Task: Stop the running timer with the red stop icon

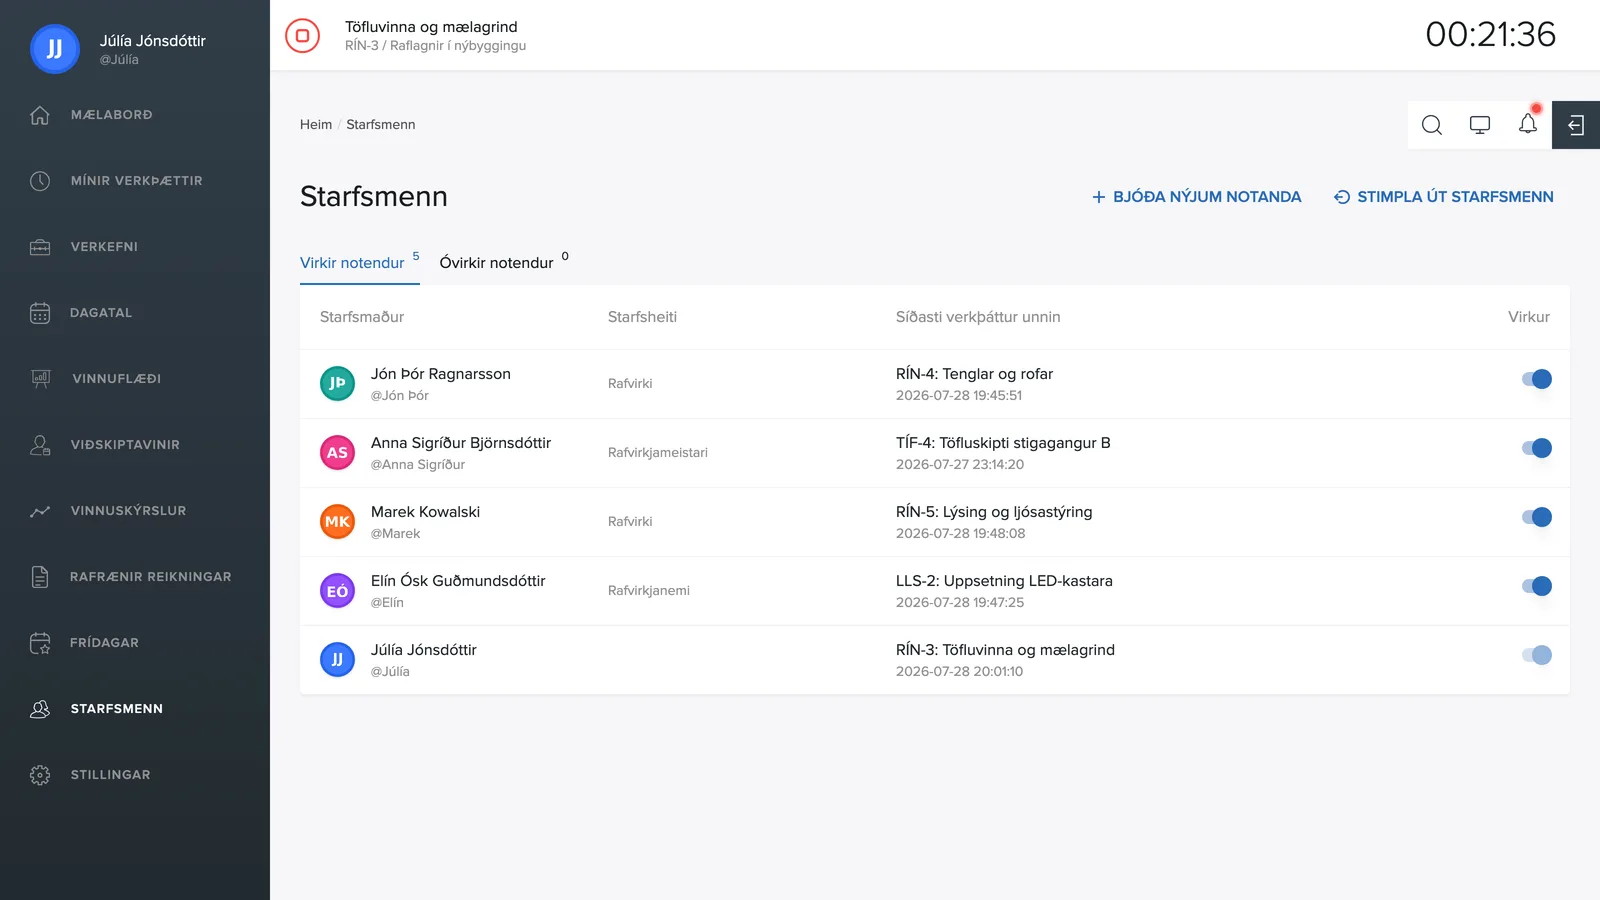Action: coord(302,35)
